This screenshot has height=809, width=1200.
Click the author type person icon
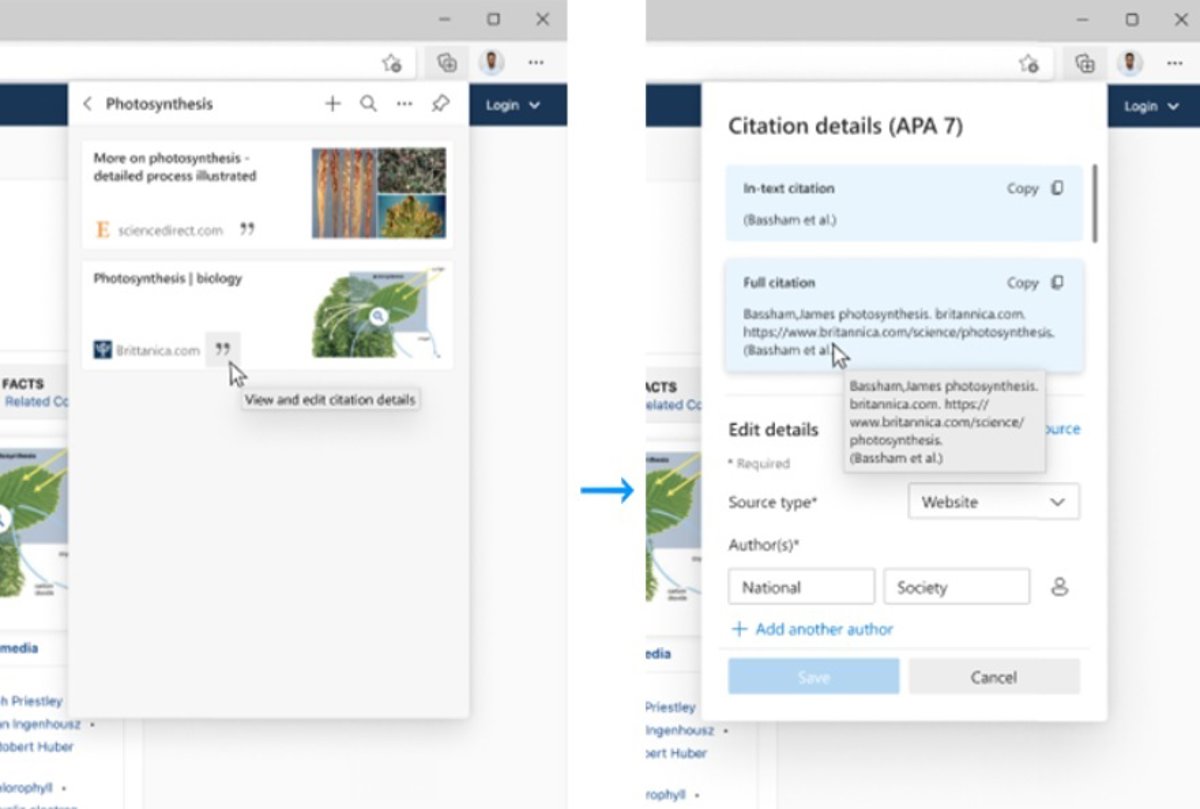[x=1060, y=587]
